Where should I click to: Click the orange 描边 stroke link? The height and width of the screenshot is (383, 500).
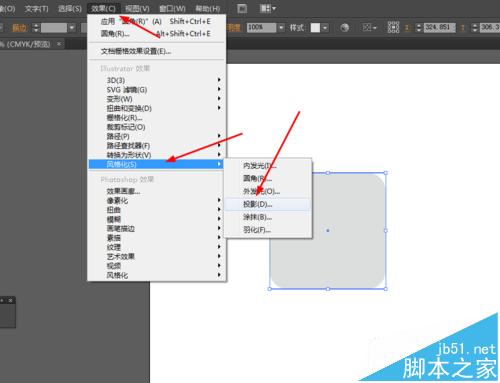tap(19, 28)
